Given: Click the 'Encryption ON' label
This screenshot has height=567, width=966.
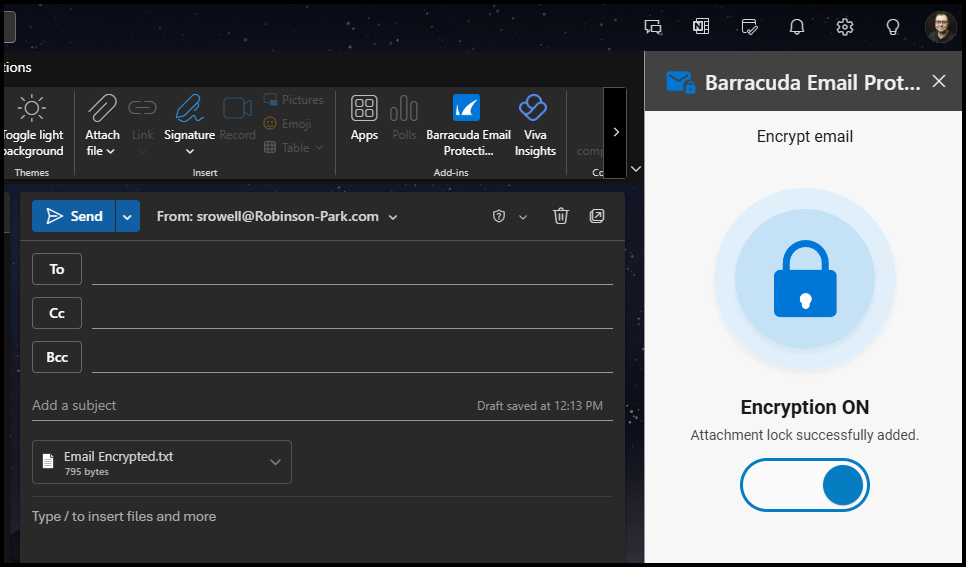Looking at the screenshot, I should coord(805,407).
